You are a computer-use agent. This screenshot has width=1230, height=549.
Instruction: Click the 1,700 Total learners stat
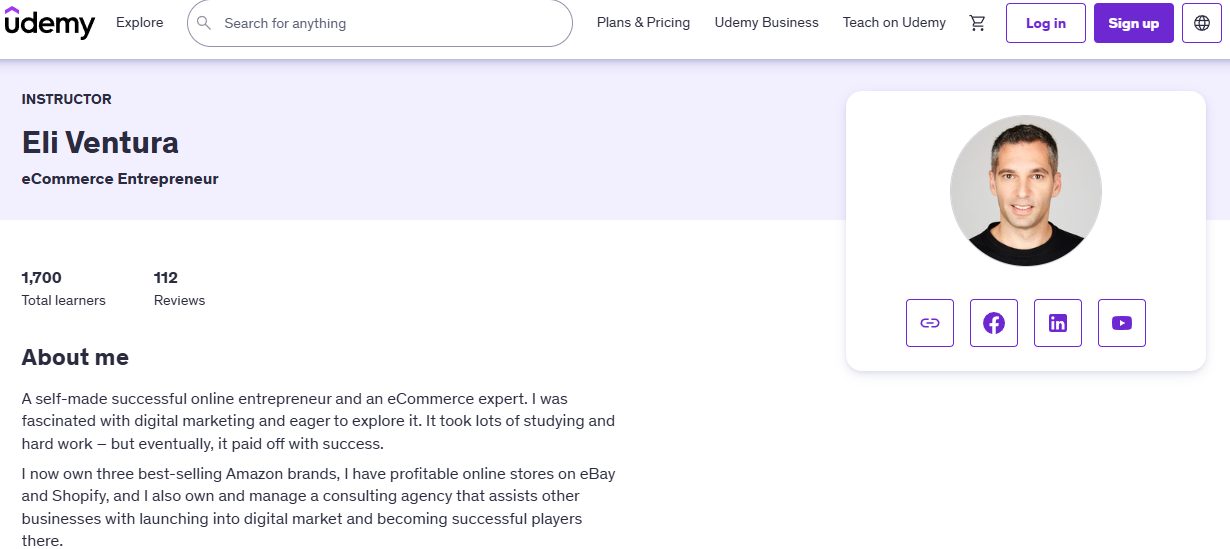click(64, 288)
